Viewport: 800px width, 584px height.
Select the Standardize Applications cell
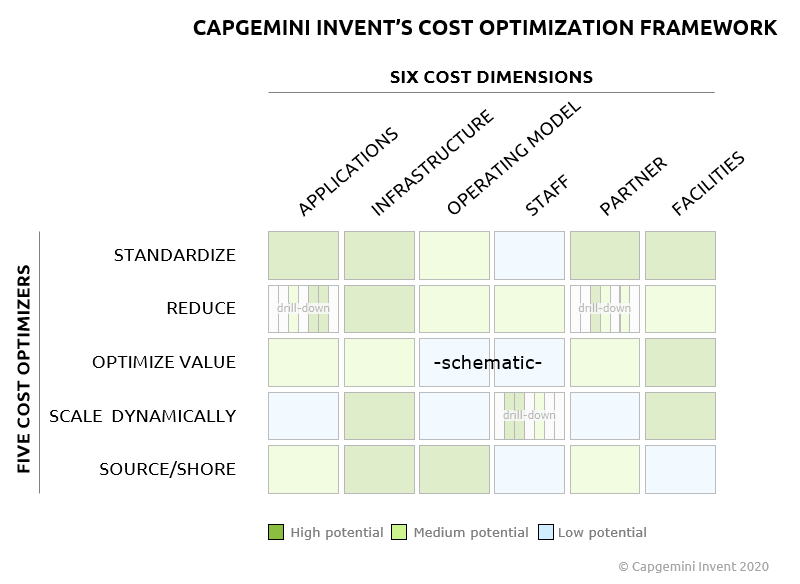pos(303,255)
